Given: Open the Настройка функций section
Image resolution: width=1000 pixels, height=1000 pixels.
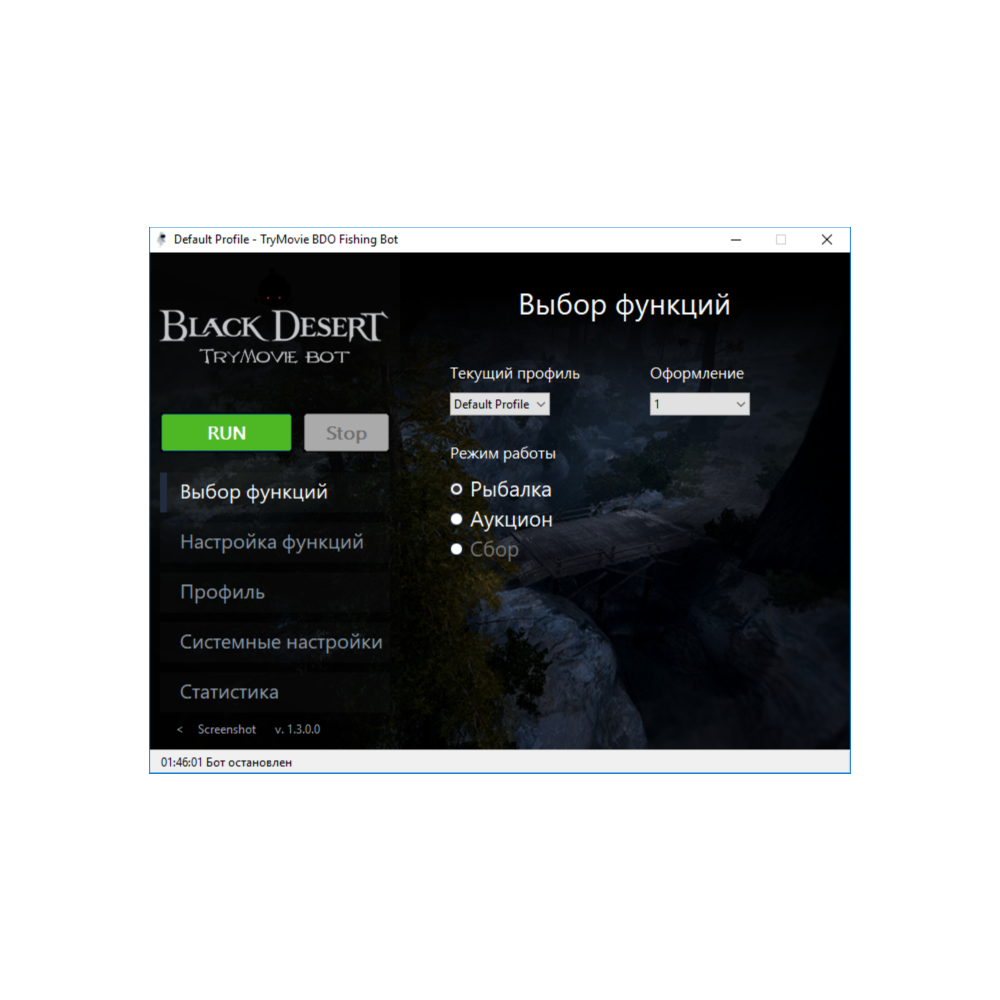Looking at the screenshot, I should click(275, 542).
